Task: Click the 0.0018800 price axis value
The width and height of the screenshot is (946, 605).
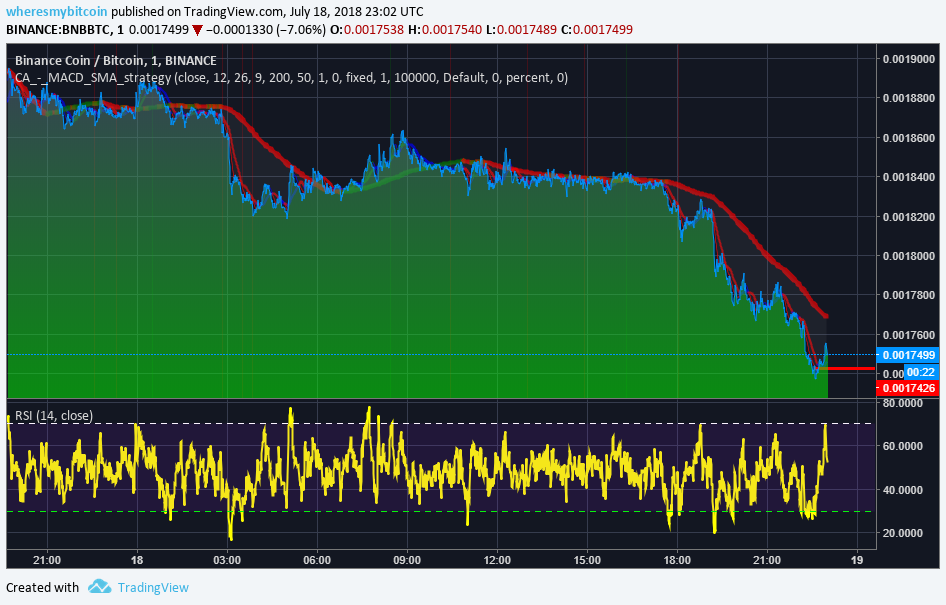Action: (x=909, y=98)
